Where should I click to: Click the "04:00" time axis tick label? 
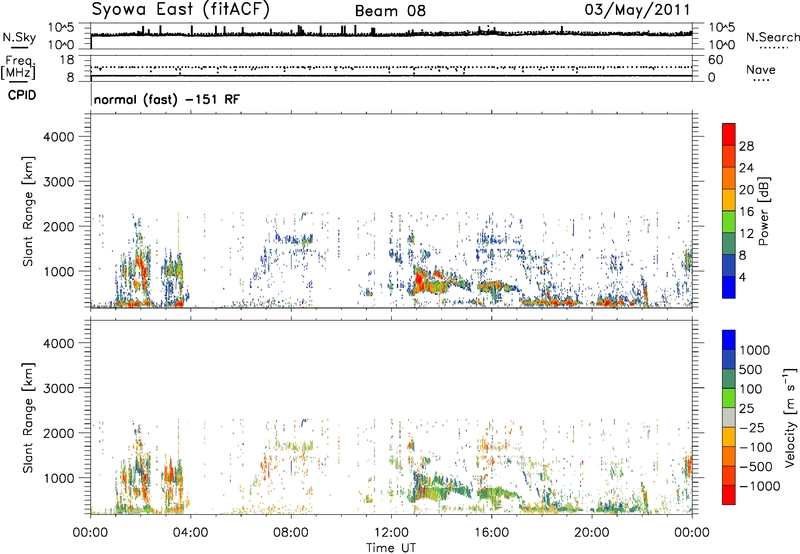[x=191, y=533]
